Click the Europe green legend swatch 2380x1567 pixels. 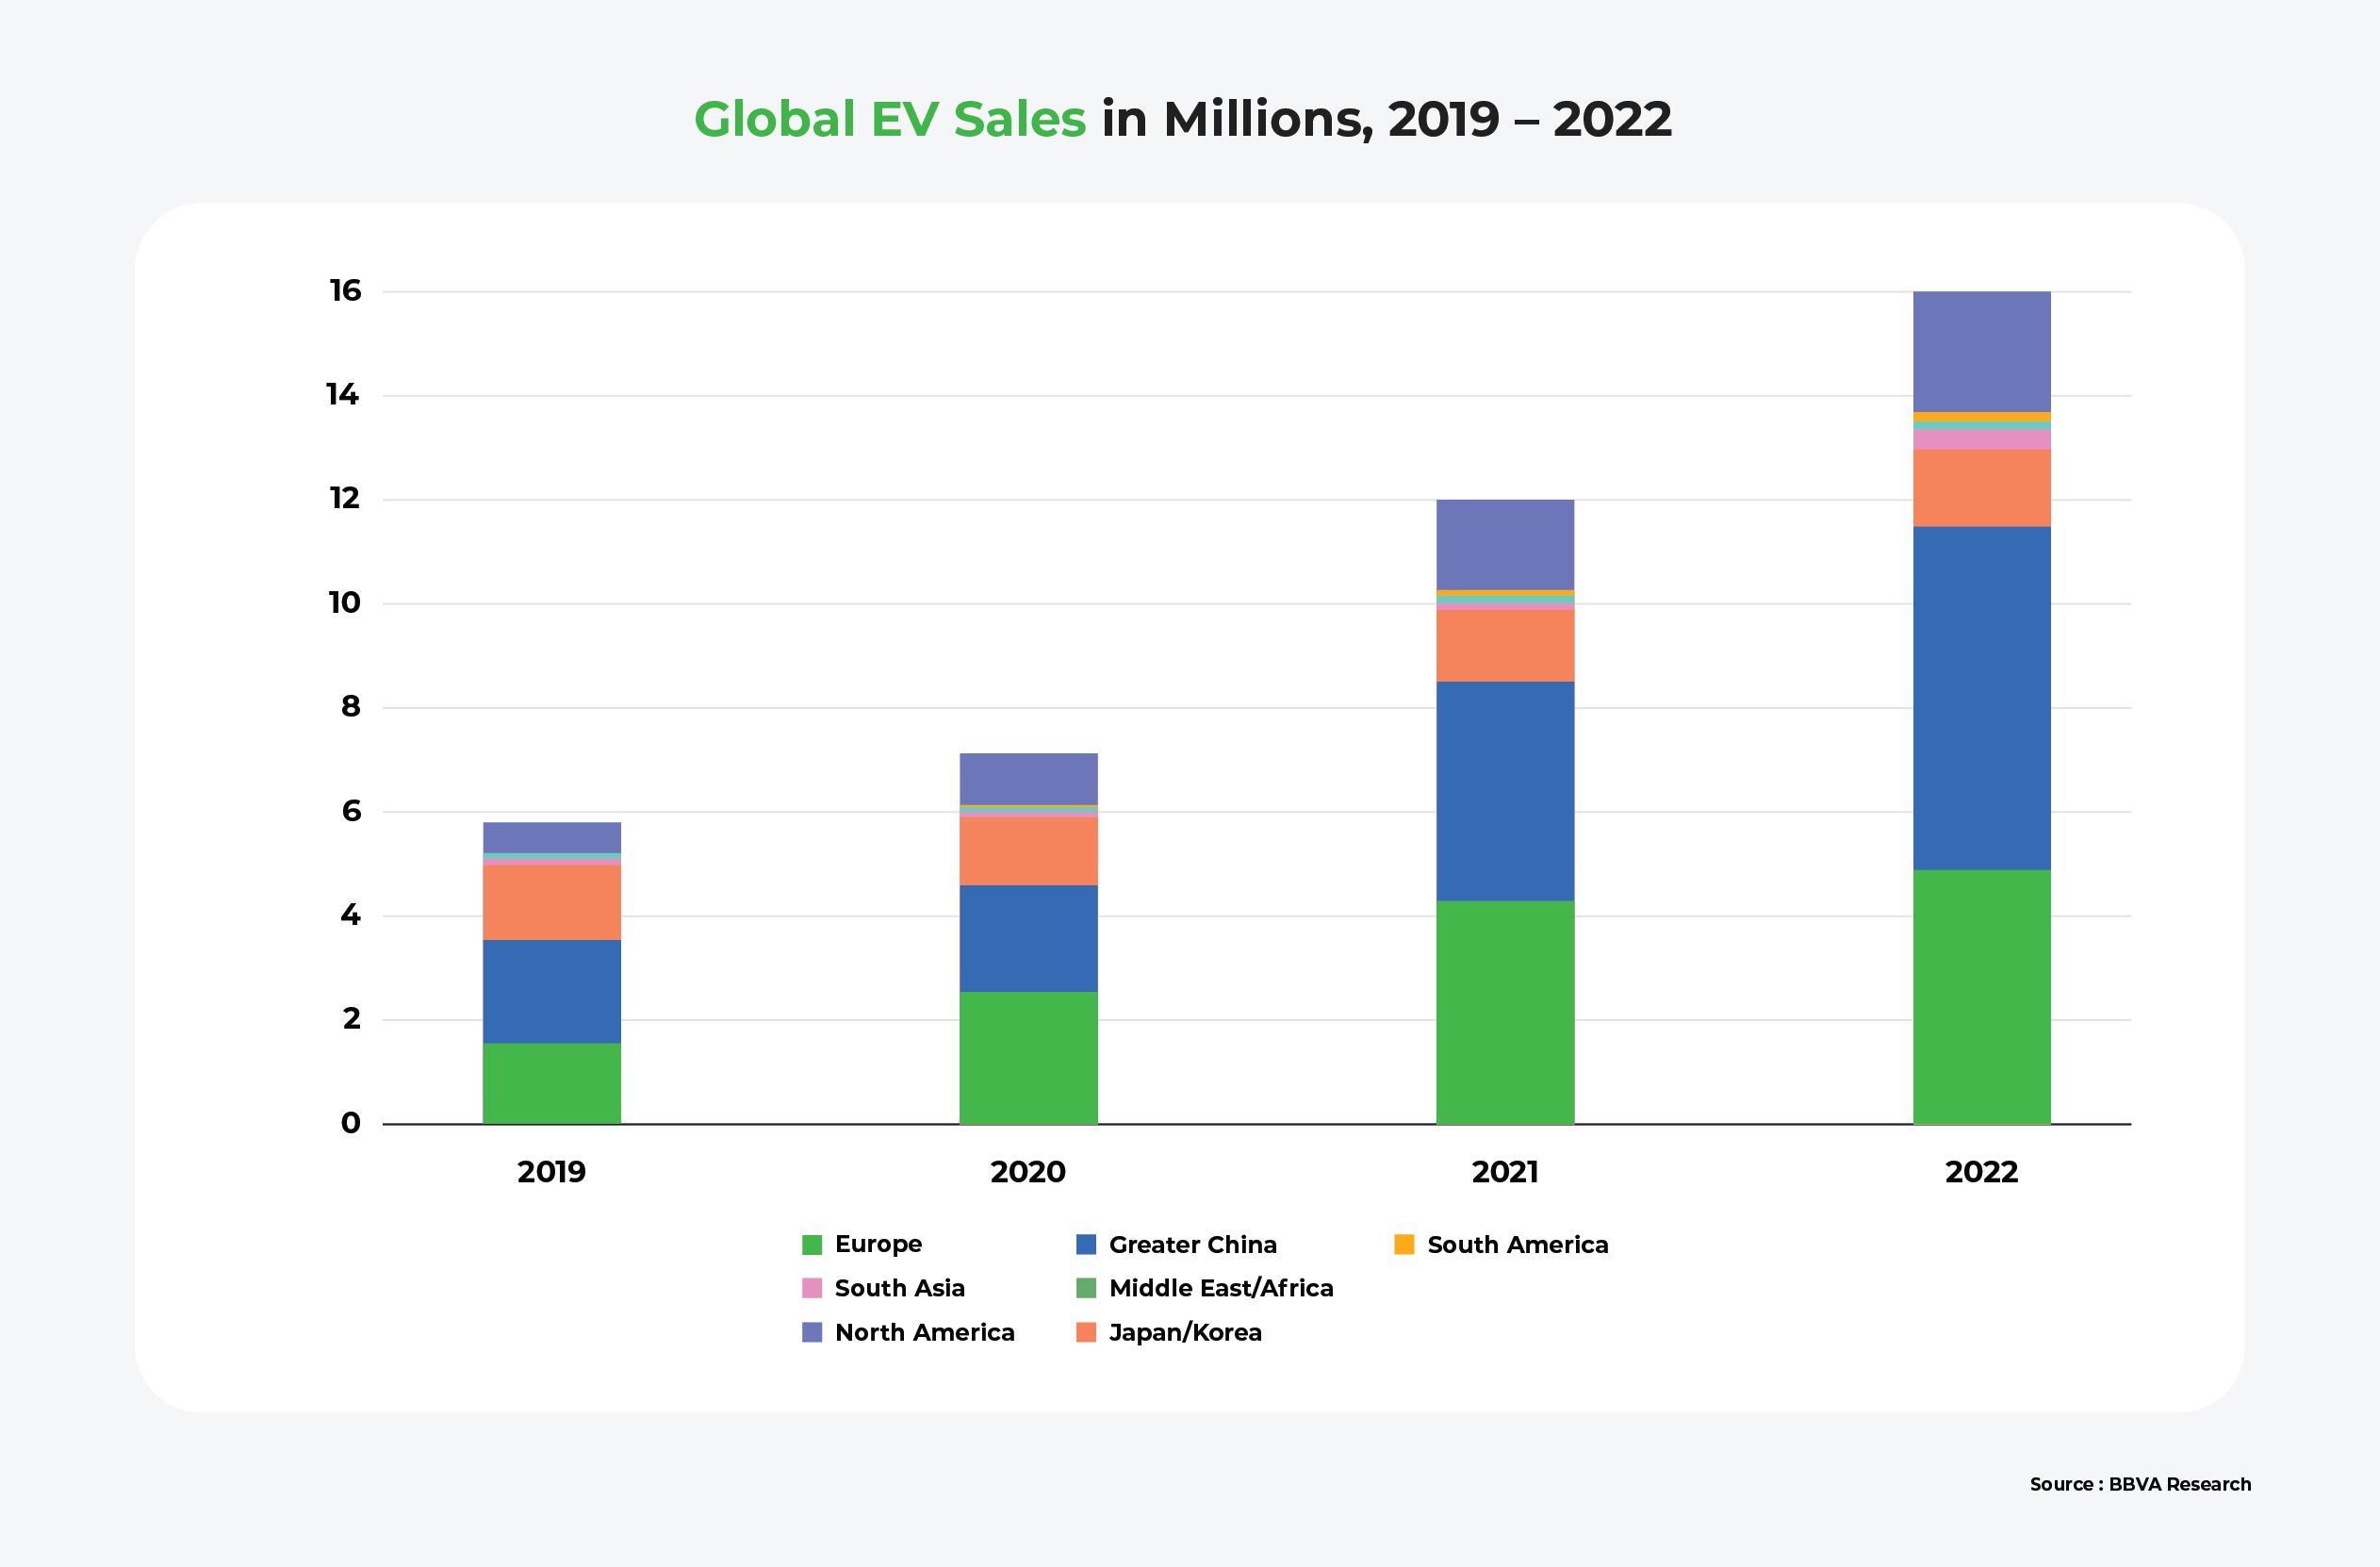click(812, 1245)
